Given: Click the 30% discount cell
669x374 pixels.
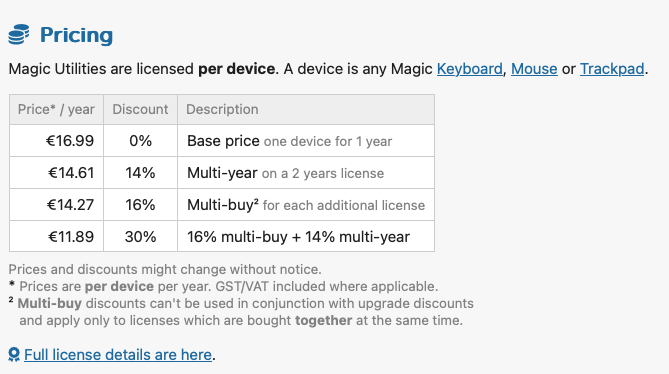Looking at the screenshot, I should click(x=140, y=236).
